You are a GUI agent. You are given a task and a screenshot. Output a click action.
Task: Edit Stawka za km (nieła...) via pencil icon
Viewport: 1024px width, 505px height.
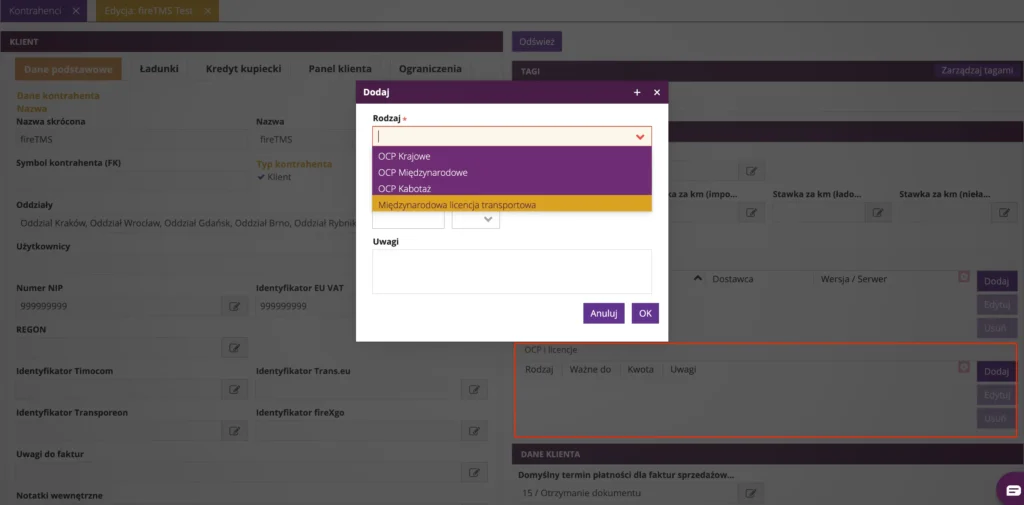(x=1004, y=212)
